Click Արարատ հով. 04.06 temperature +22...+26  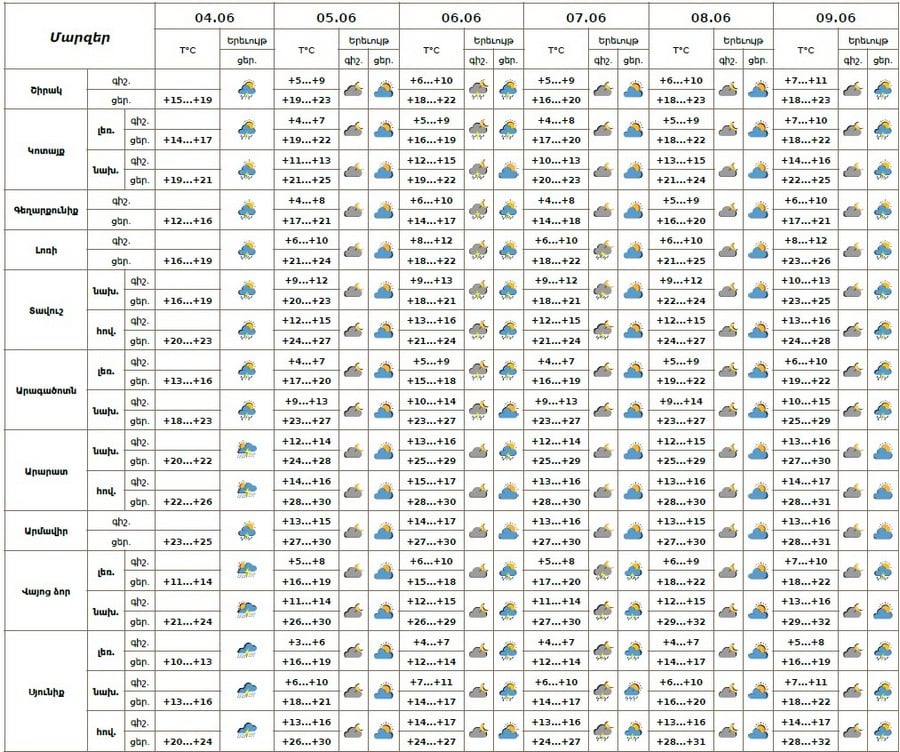[188, 501]
